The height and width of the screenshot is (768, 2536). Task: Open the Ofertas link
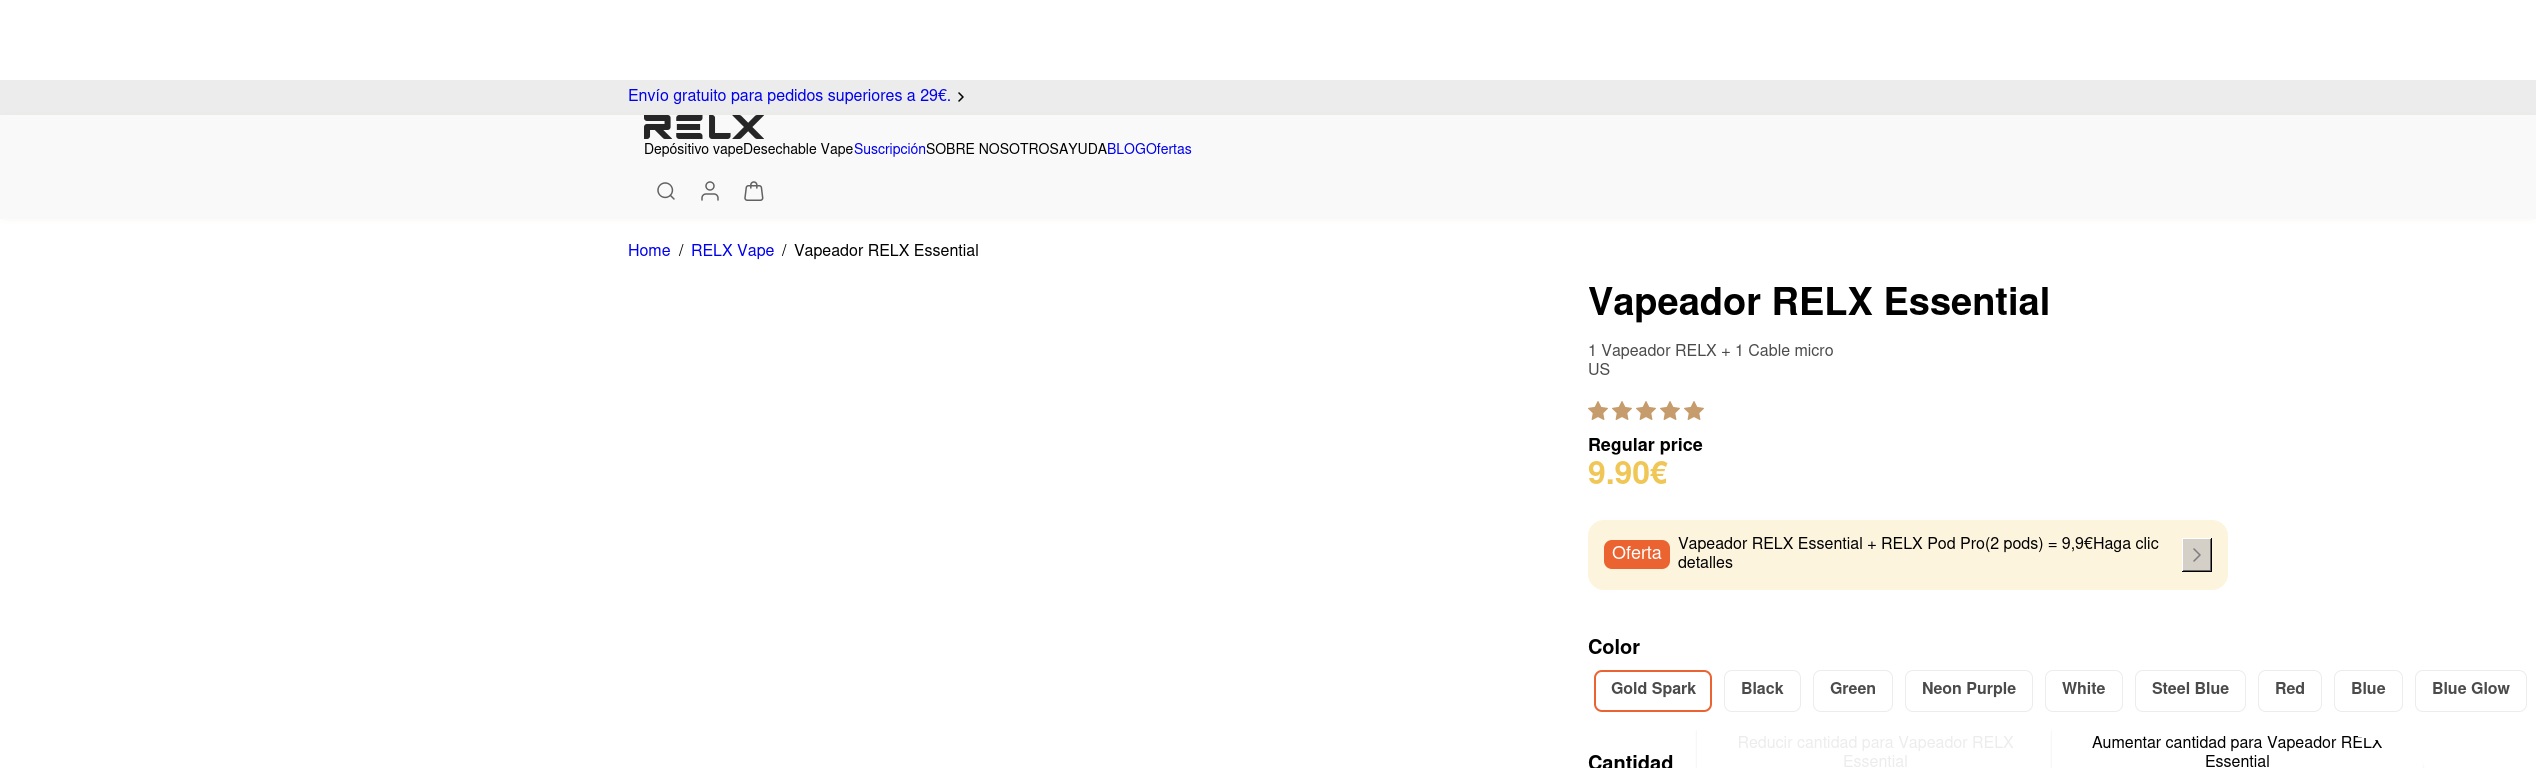pyautogui.click(x=1169, y=150)
